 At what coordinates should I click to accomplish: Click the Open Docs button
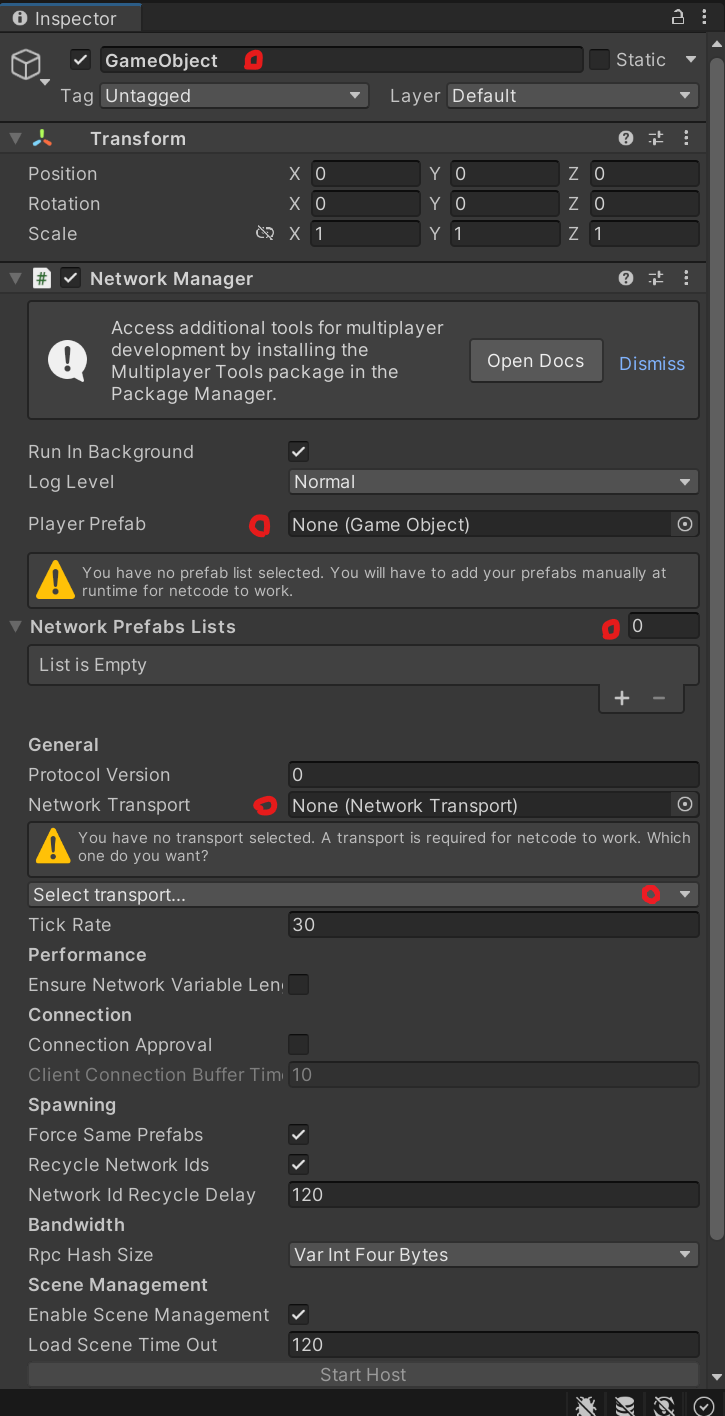pyautogui.click(x=536, y=361)
